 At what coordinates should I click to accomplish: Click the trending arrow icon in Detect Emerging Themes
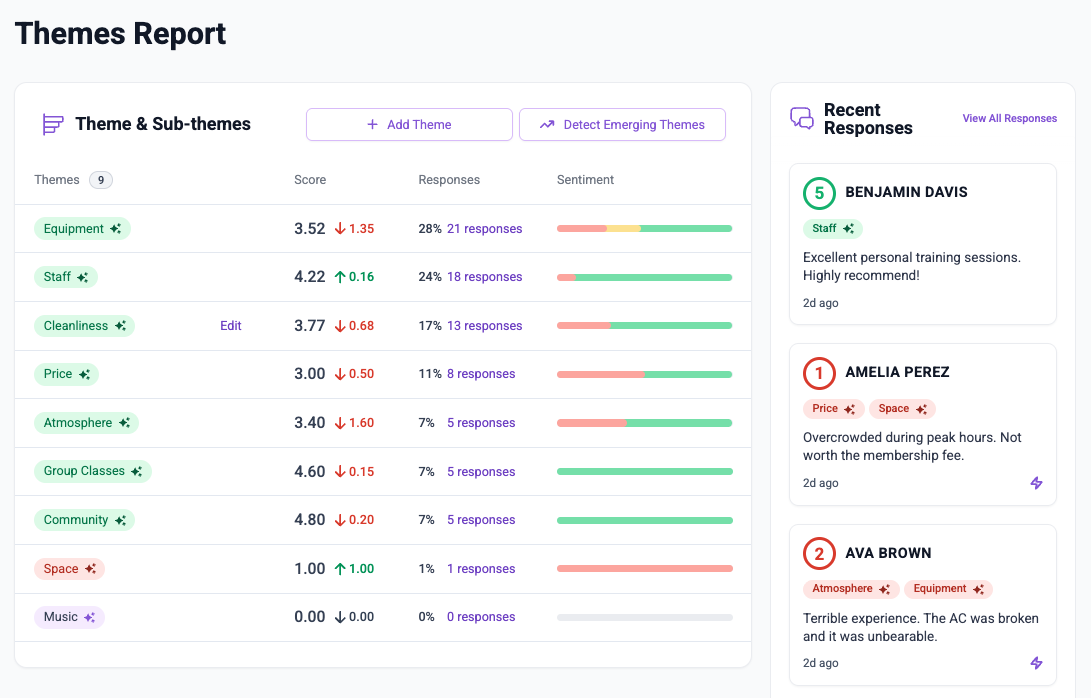point(548,125)
